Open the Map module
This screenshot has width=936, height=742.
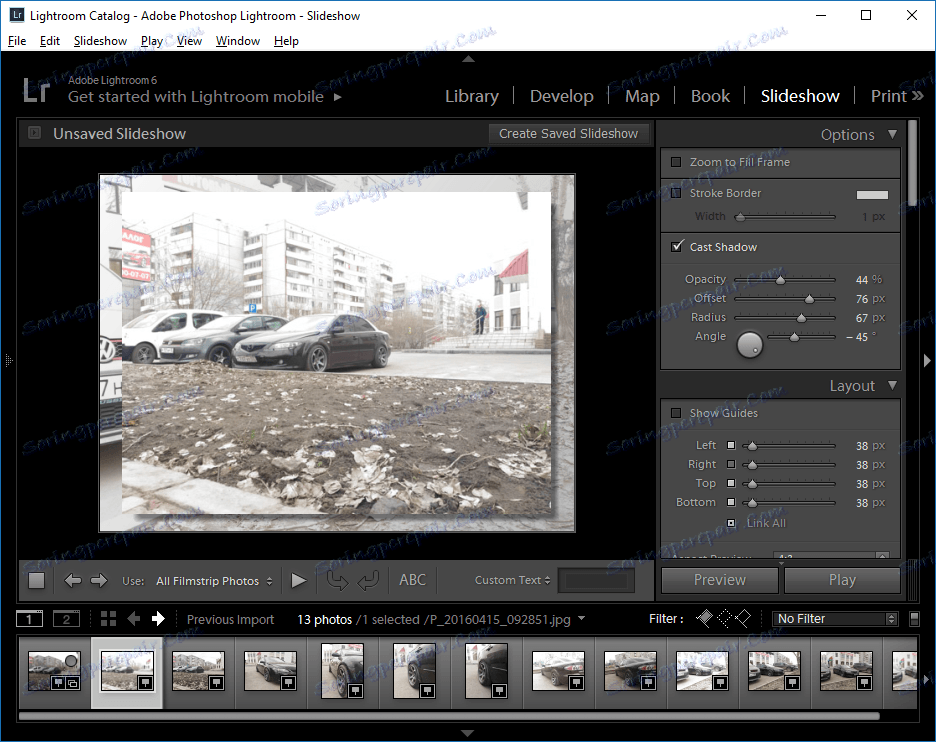[x=642, y=96]
